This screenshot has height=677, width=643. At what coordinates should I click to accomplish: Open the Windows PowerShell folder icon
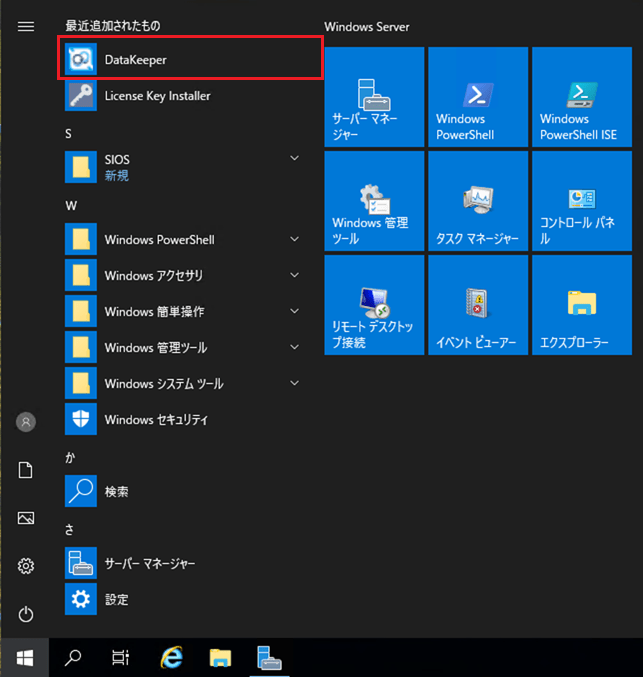81,239
